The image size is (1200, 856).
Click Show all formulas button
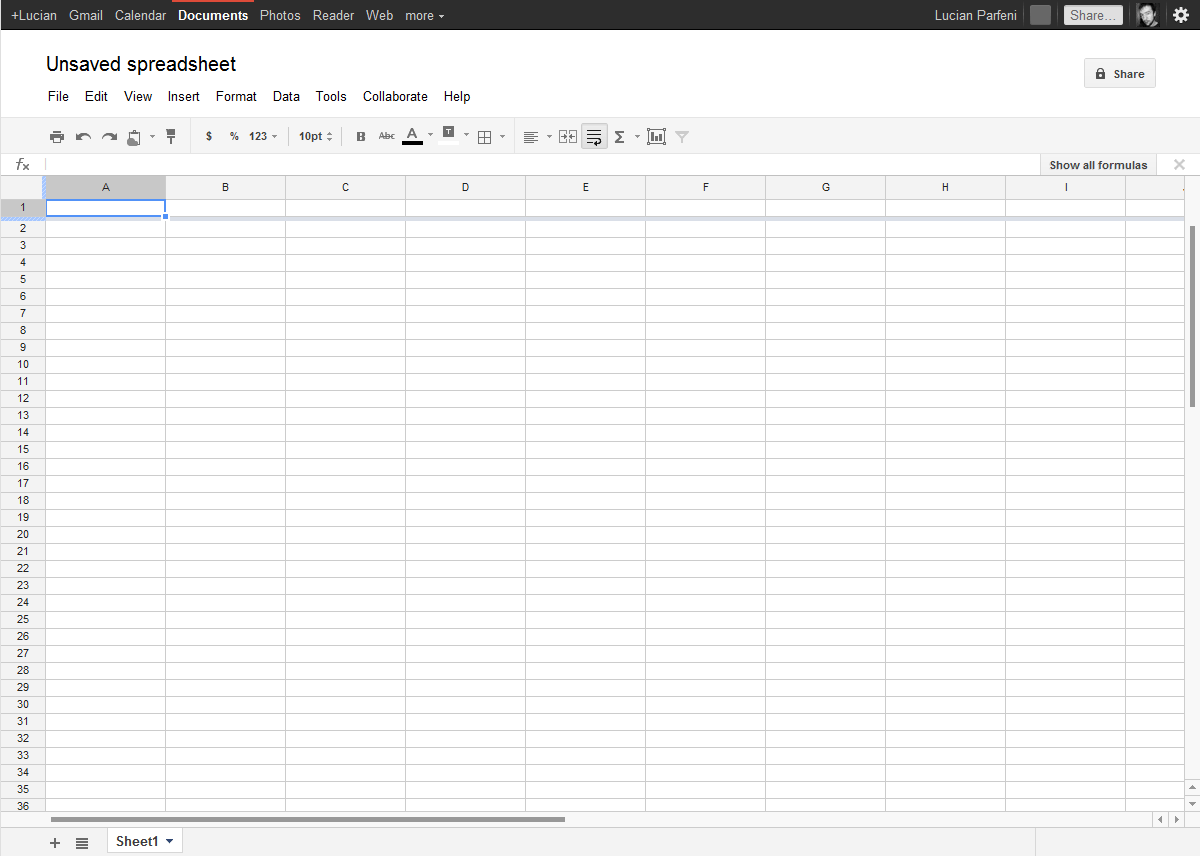pyautogui.click(x=1098, y=165)
